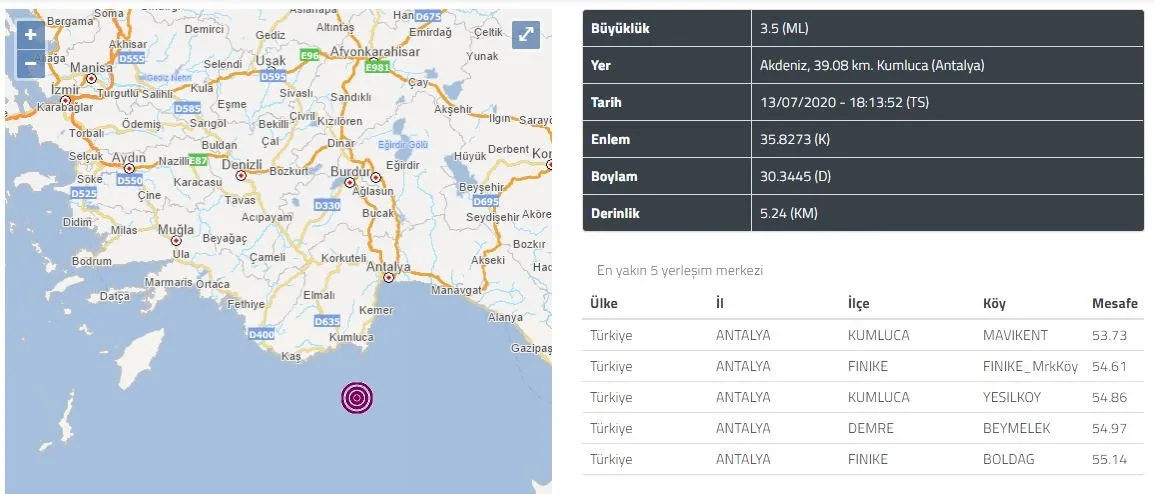This screenshot has width=1154, height=494.
Task: Expand the map to fullscreen
Action: click(x=526, y=35)
